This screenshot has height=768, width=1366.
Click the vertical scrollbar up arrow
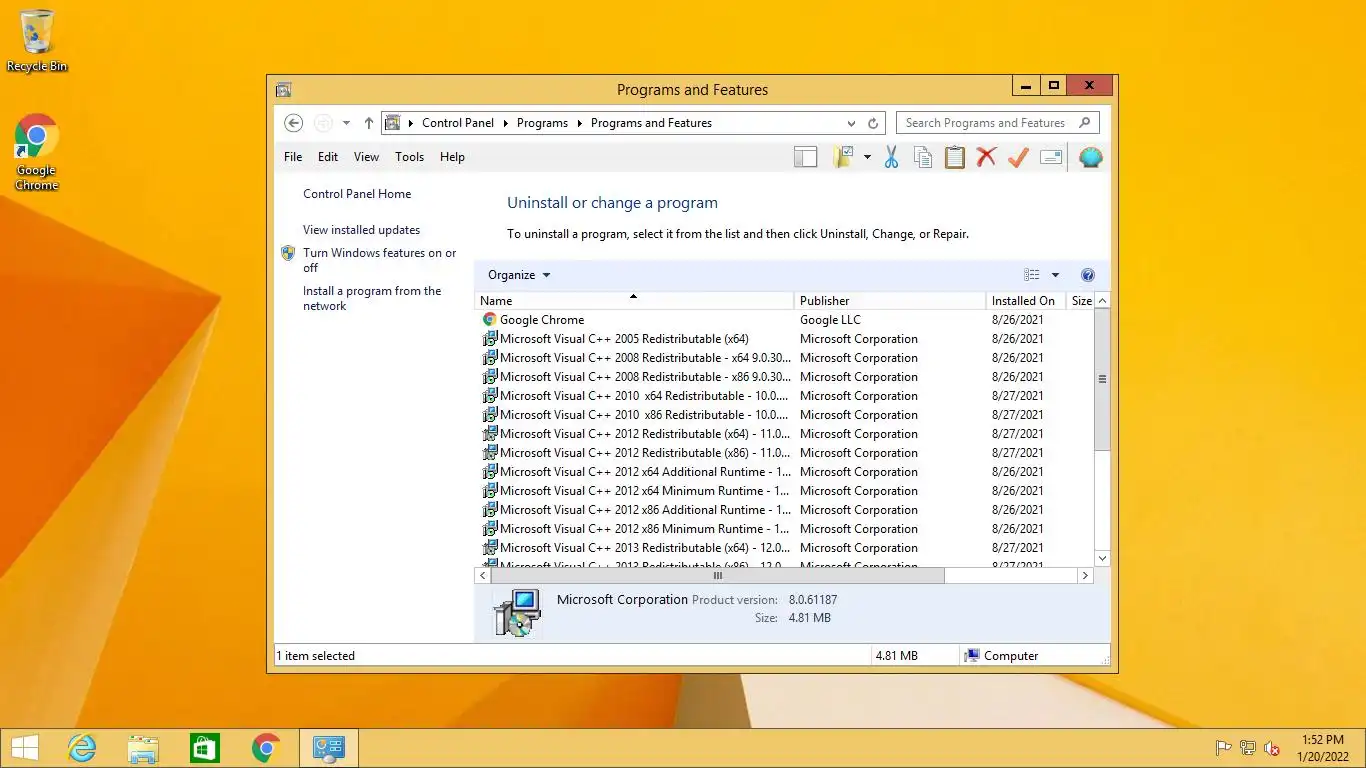pos(1102,301)
